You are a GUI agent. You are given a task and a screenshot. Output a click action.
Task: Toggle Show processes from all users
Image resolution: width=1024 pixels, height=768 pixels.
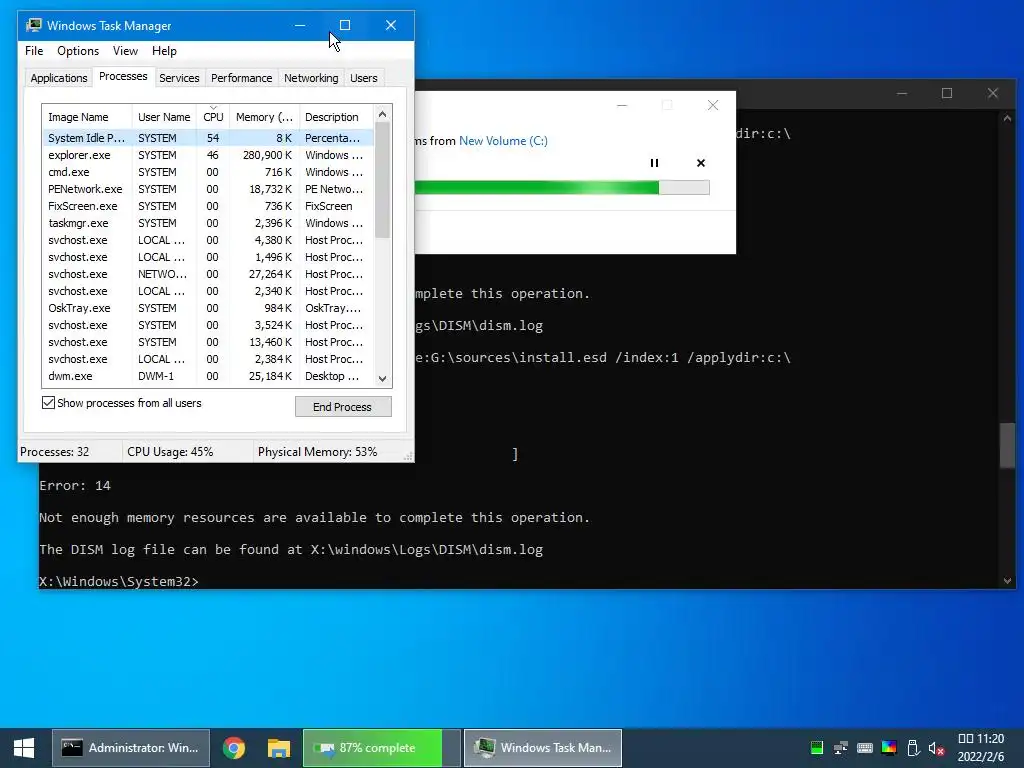[x=48, y=403]
